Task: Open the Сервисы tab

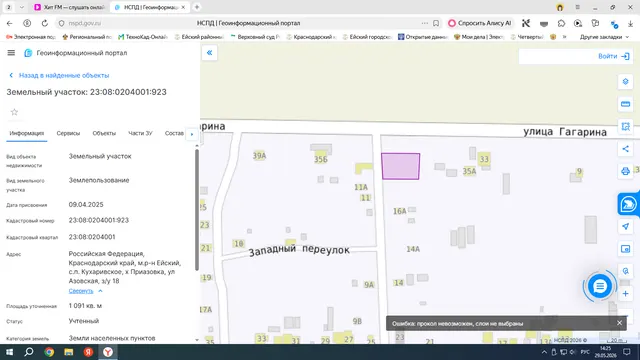Action: click(68, 133)
